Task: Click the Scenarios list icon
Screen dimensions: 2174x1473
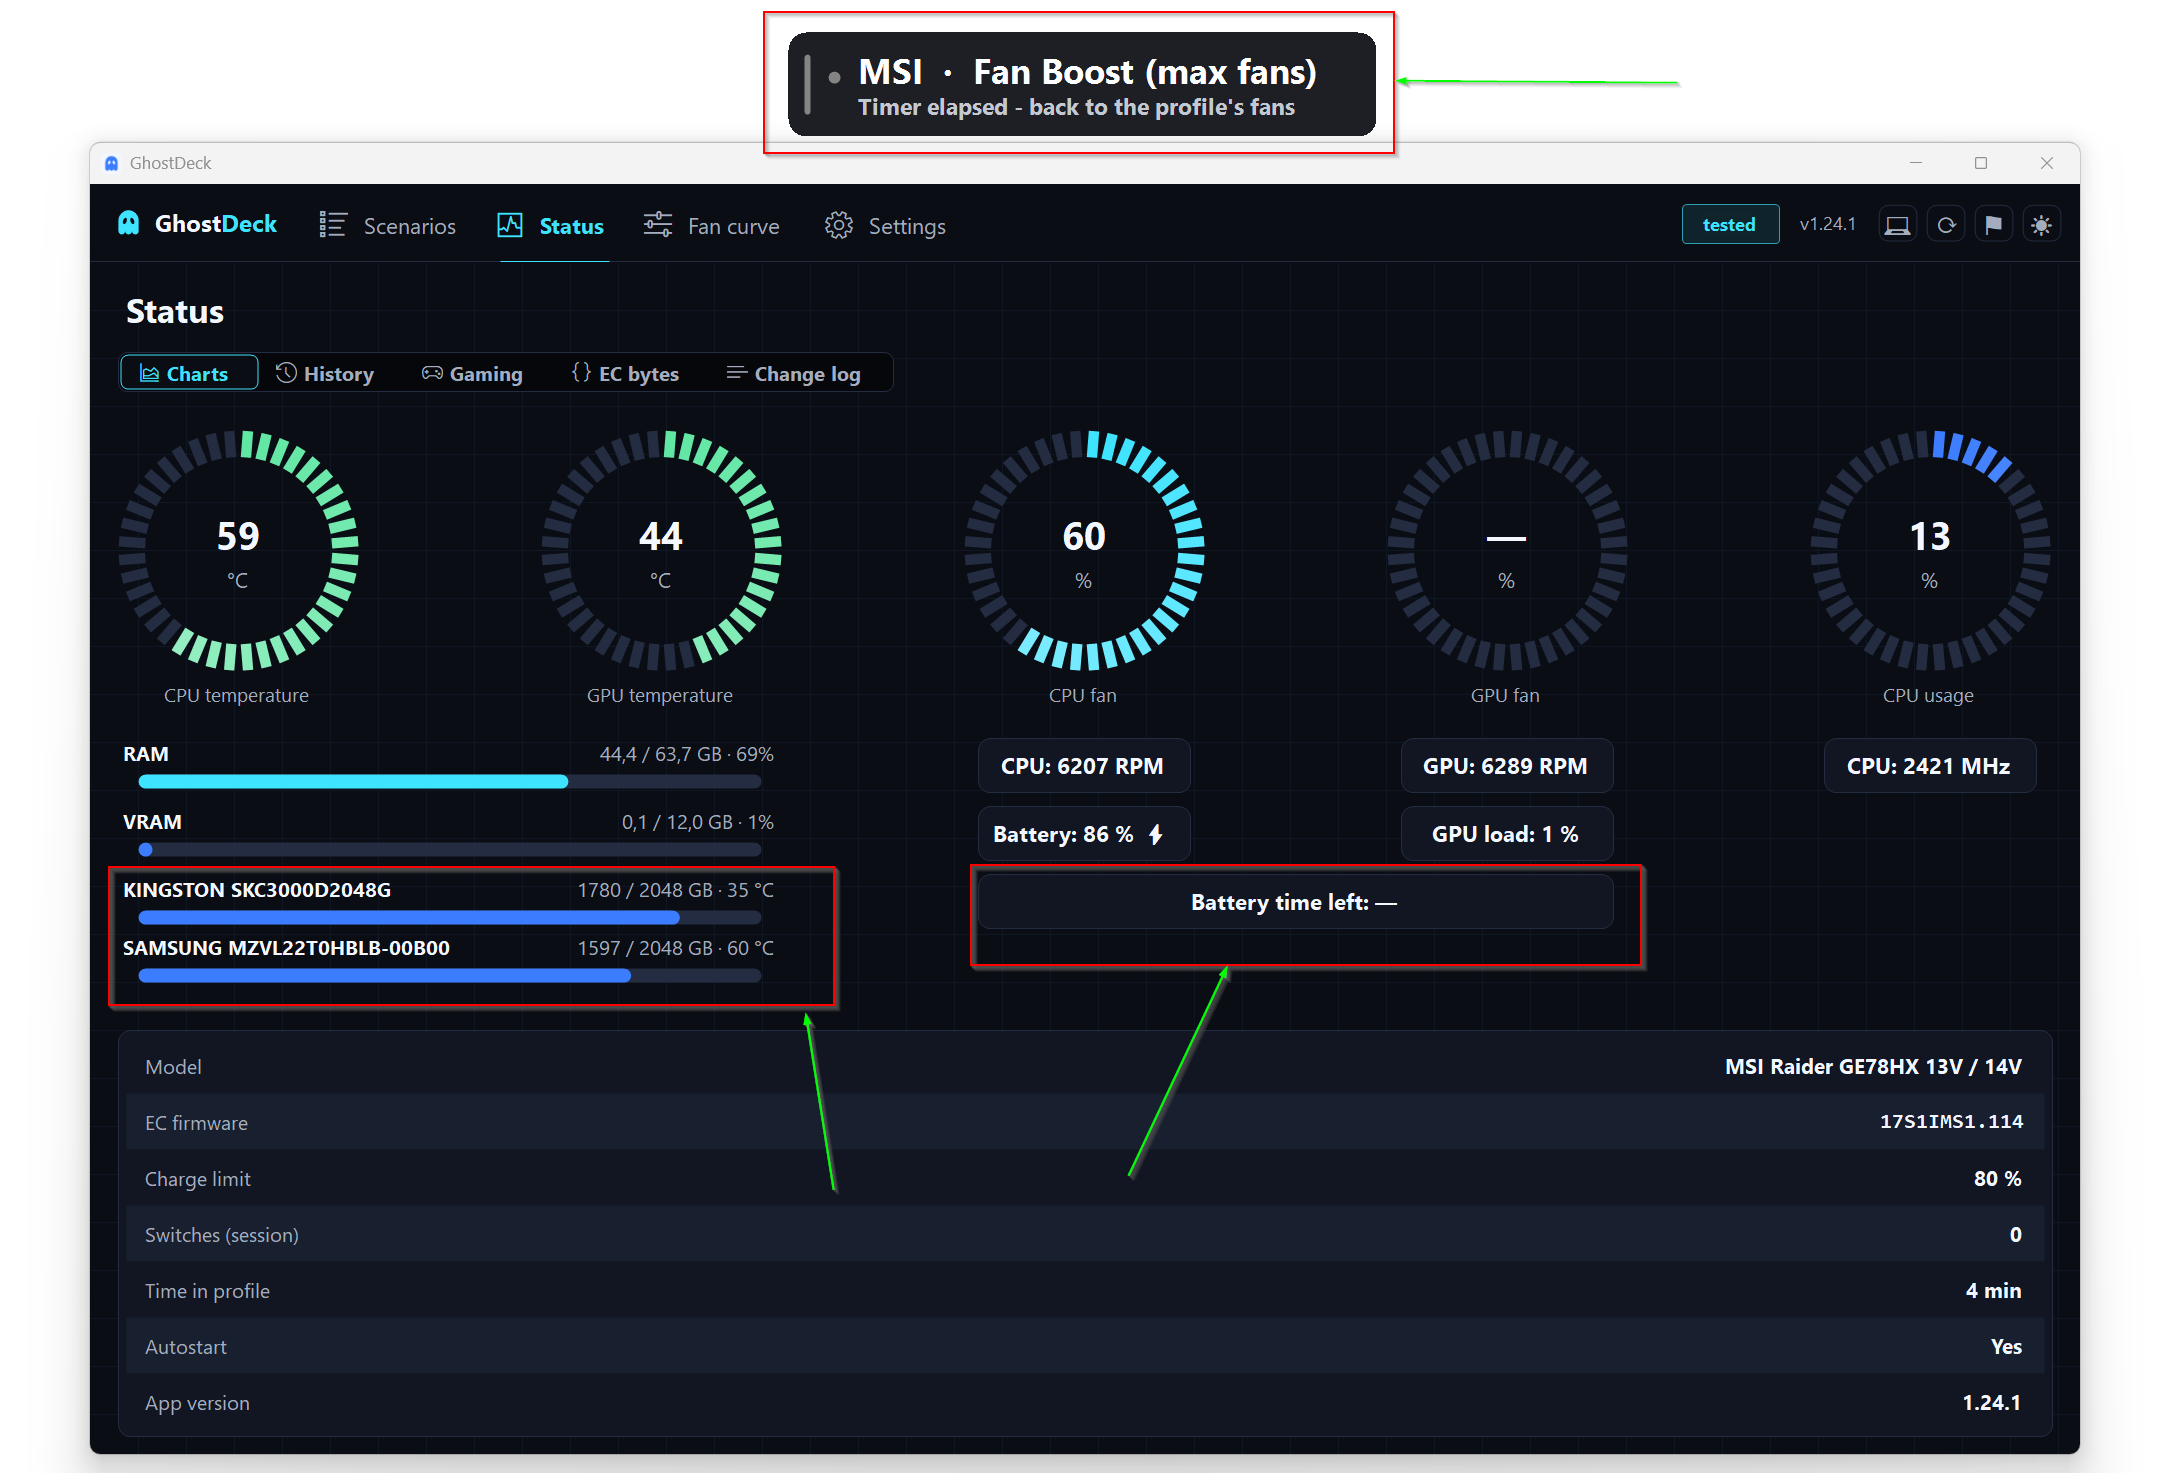Action: pos(333,225)
